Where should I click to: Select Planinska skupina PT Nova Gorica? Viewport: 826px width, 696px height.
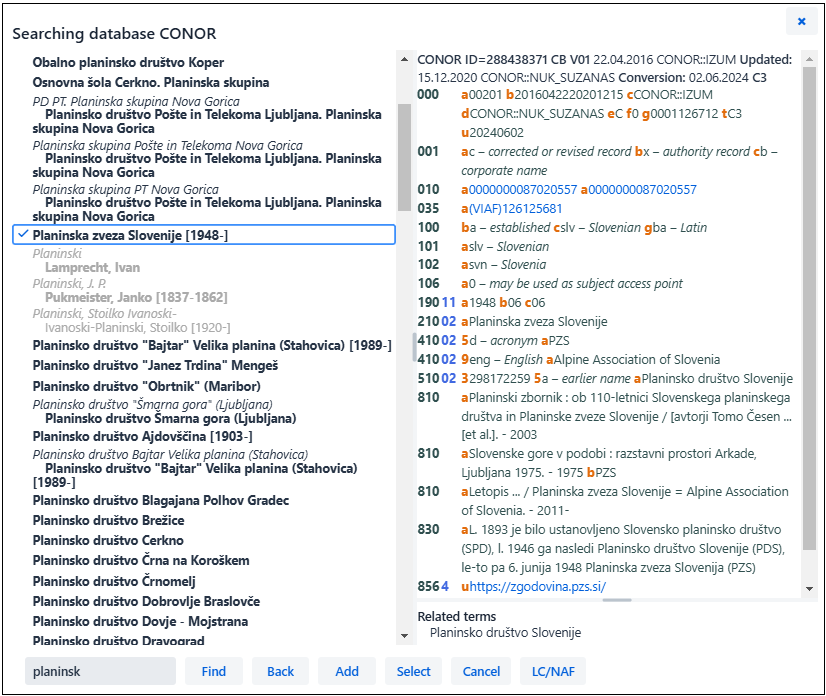[x=125, y=189]
